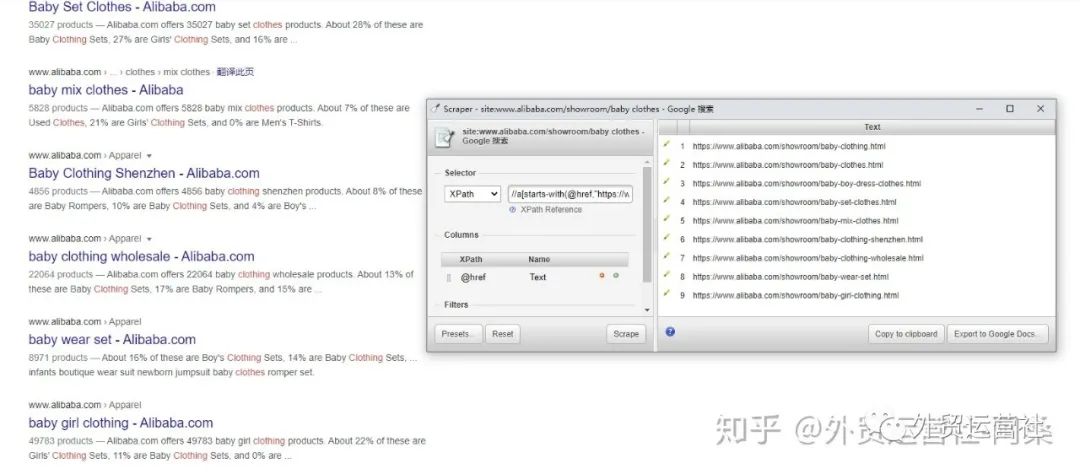The height and width of the screenshot is (474, 1080).
Task: Select result URL baby-clothing-wholesale.html
Action: (x=808, y=258)
